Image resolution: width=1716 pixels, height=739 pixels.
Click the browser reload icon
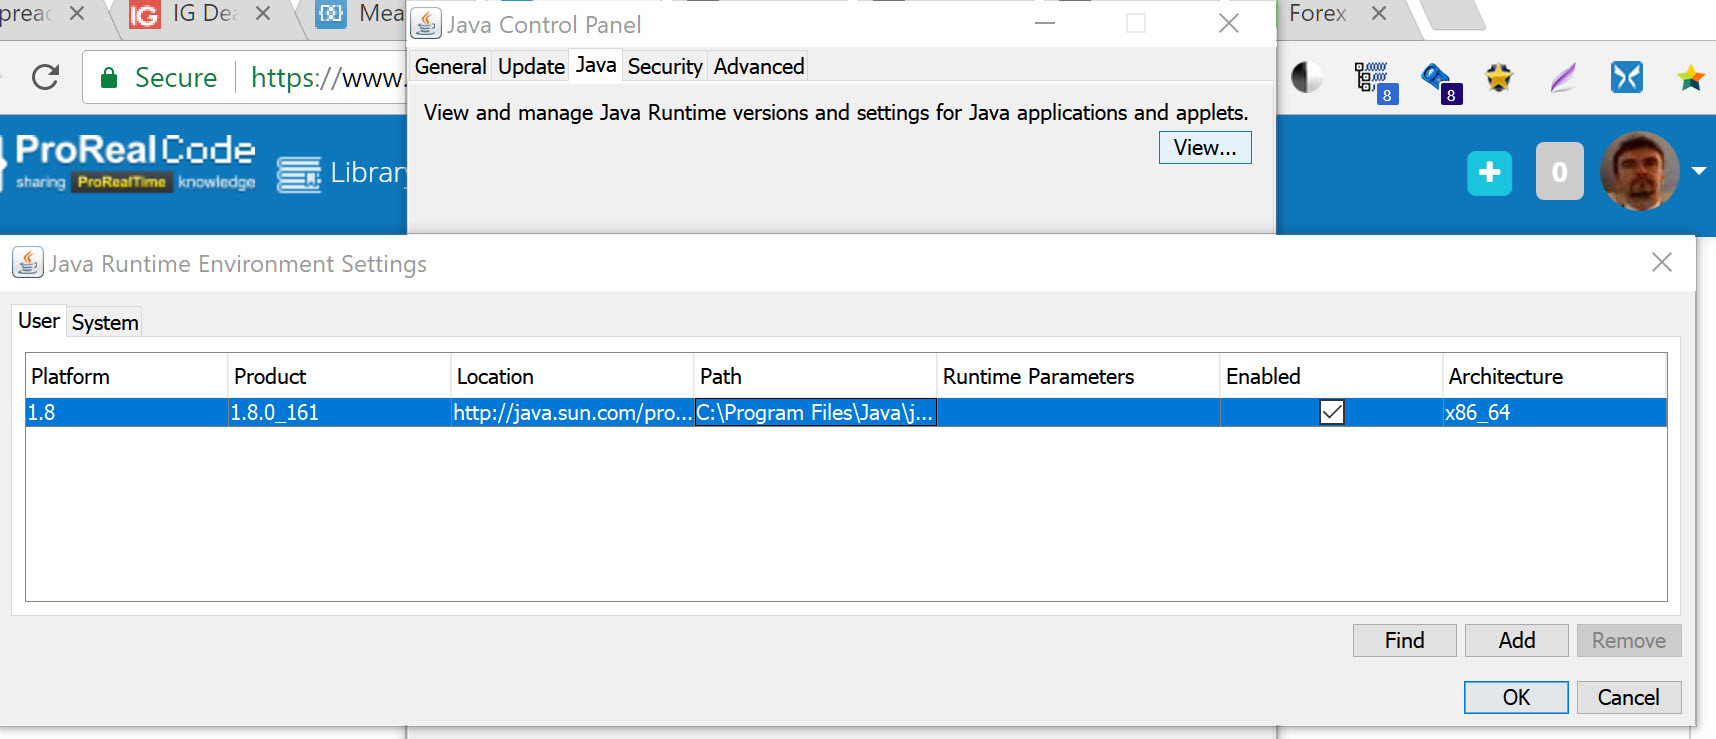[46, 77]
